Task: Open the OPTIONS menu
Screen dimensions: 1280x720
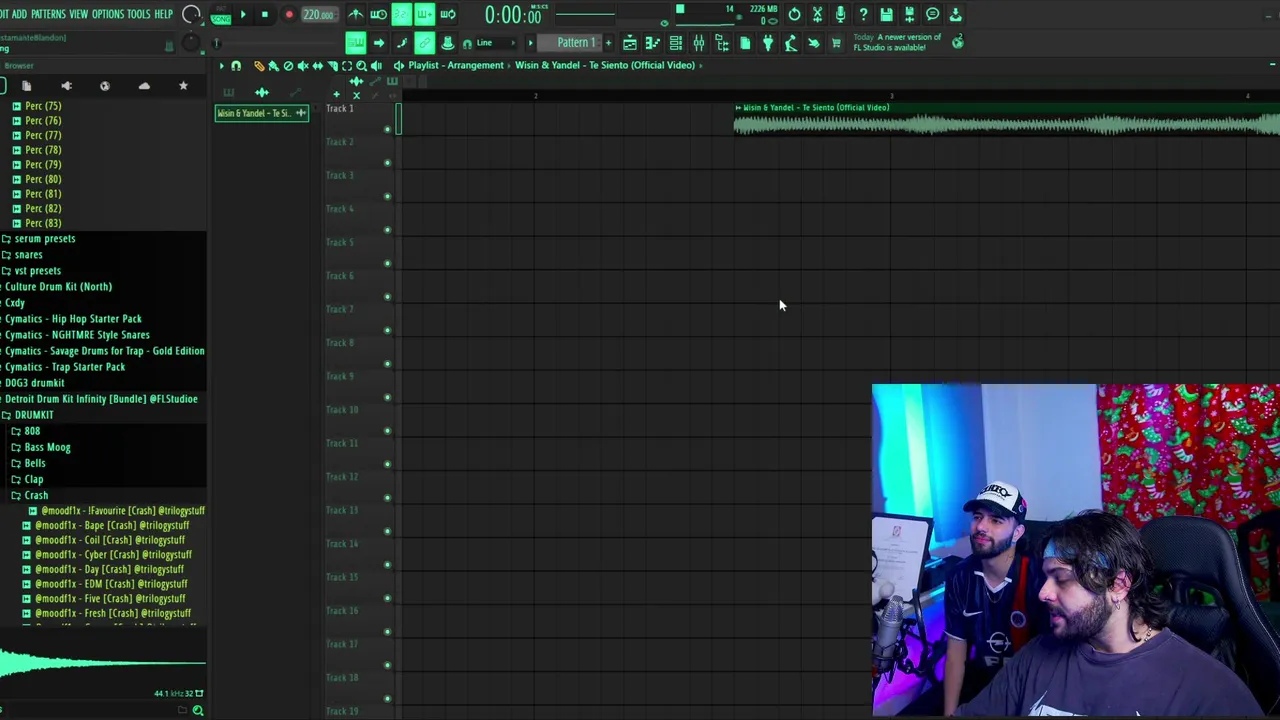Action: [108, 14]
